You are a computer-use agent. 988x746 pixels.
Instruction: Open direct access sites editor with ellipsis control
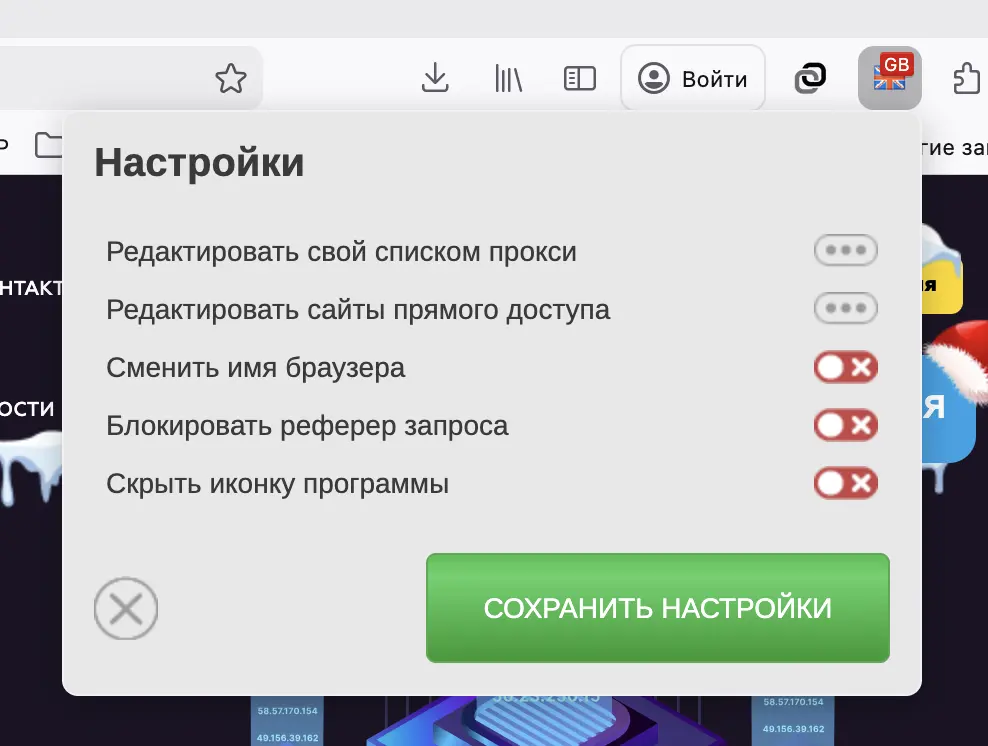[x=845, y=309]
